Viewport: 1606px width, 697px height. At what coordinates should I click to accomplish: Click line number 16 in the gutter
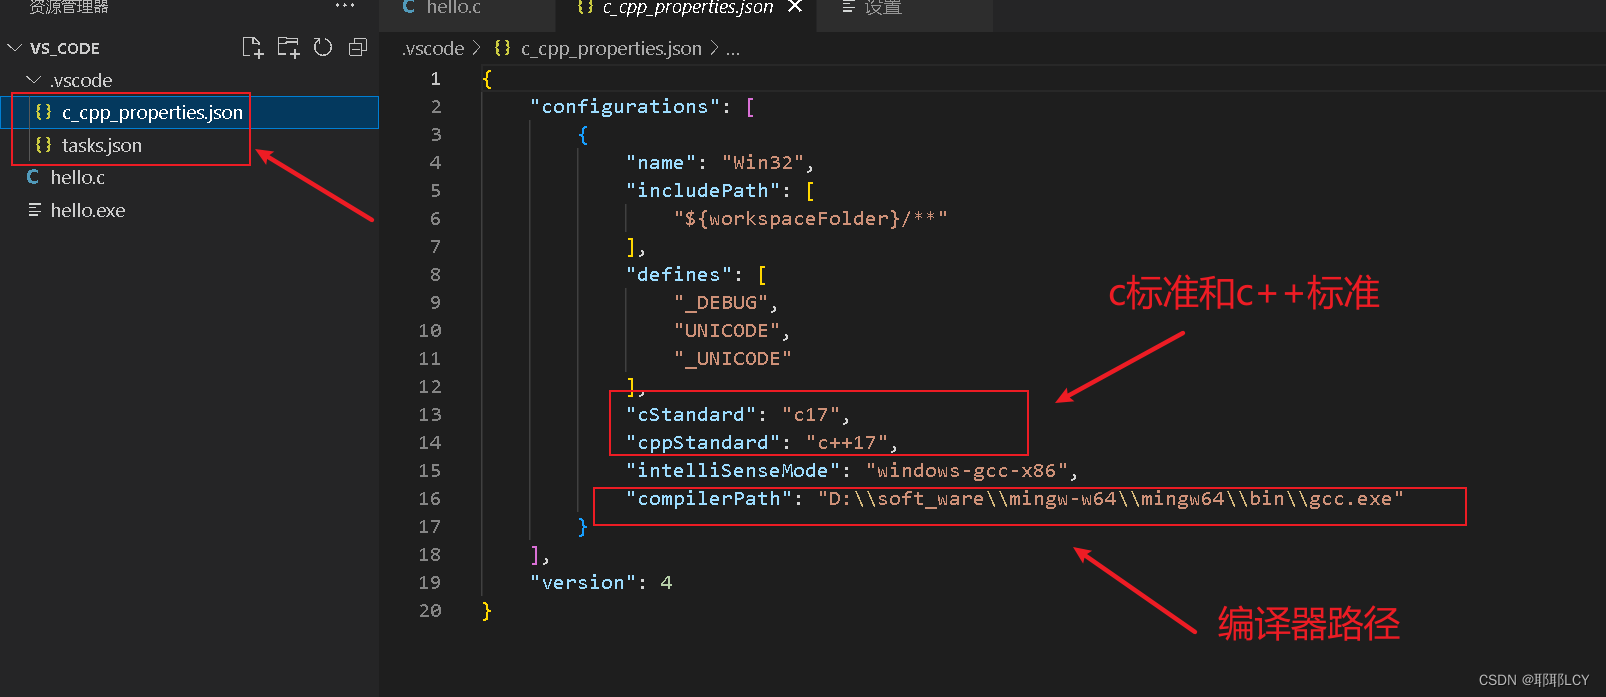coord(430,498)
